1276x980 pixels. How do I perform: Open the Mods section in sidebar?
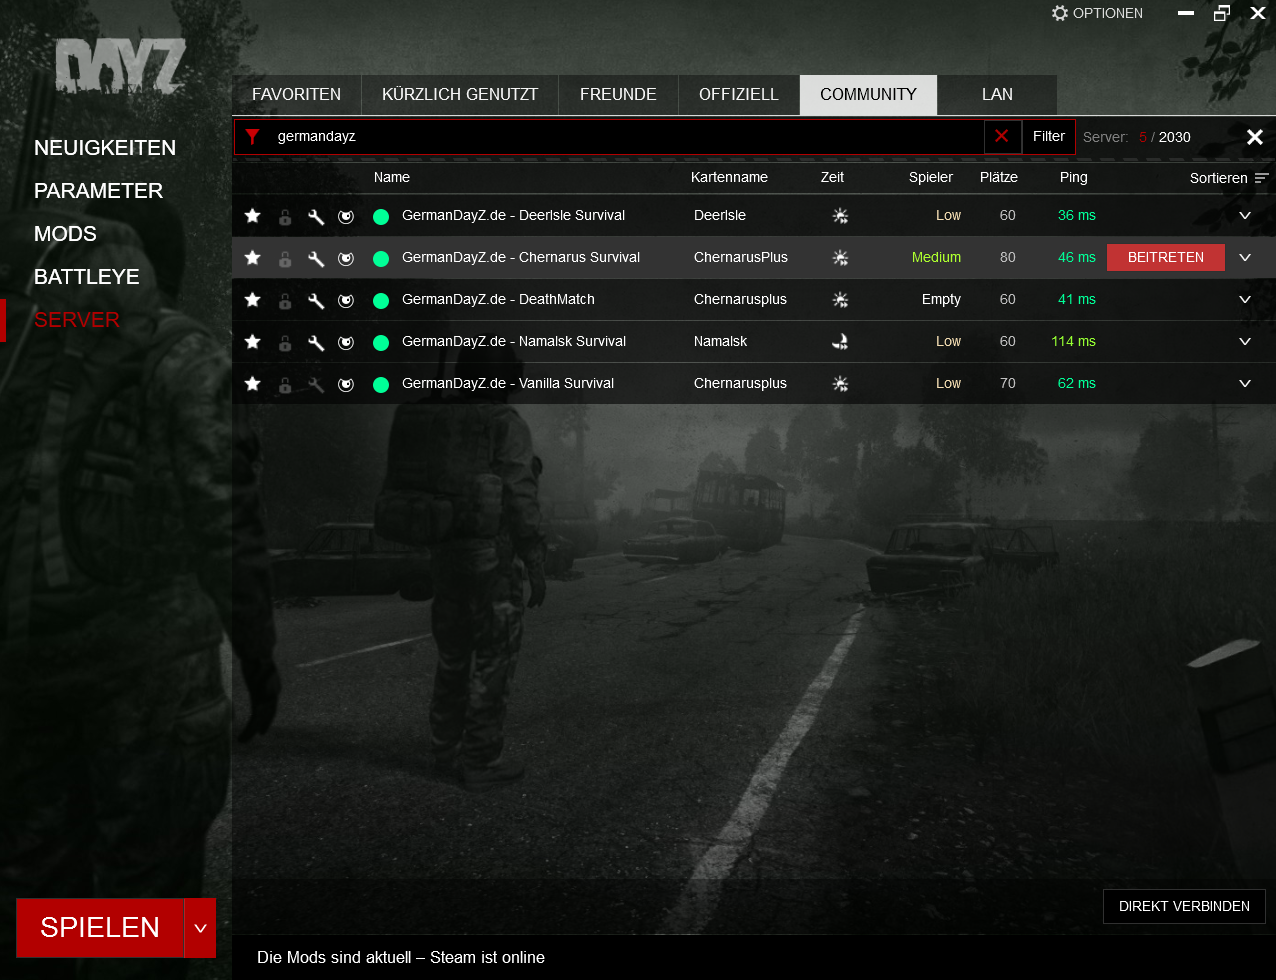tap(65, 234)
